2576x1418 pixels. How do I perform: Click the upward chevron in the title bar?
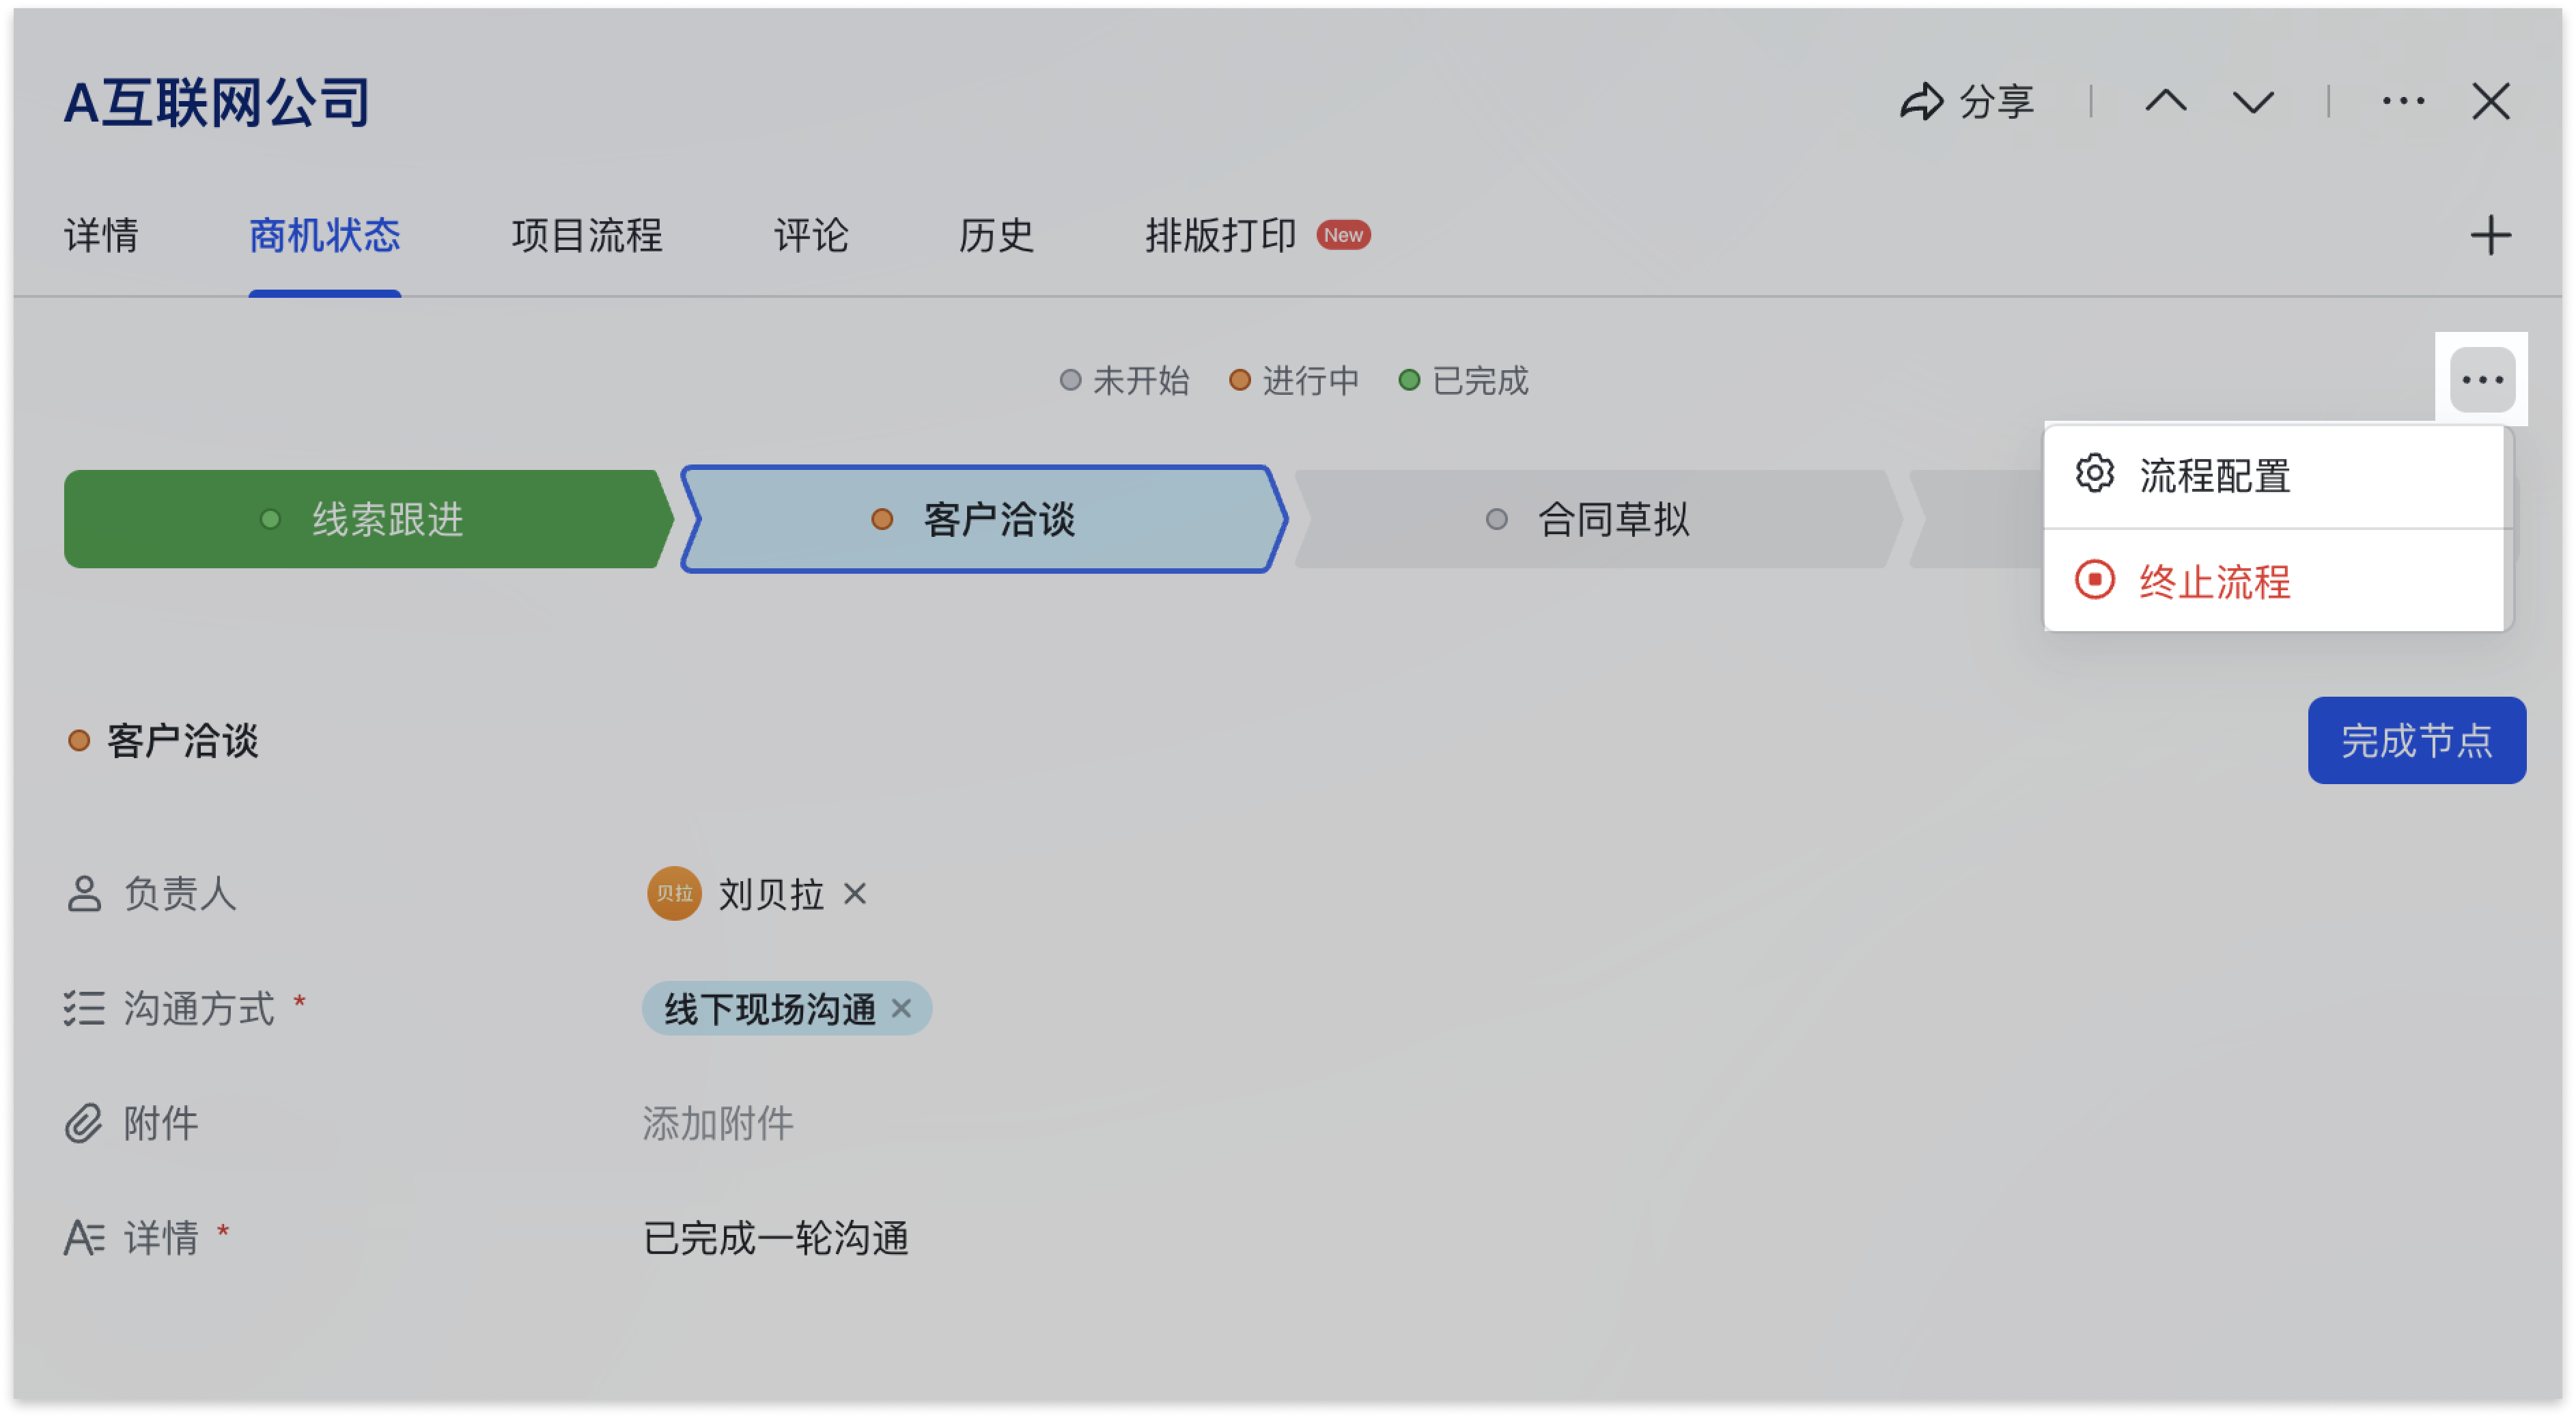click(x=2168, y=100)
